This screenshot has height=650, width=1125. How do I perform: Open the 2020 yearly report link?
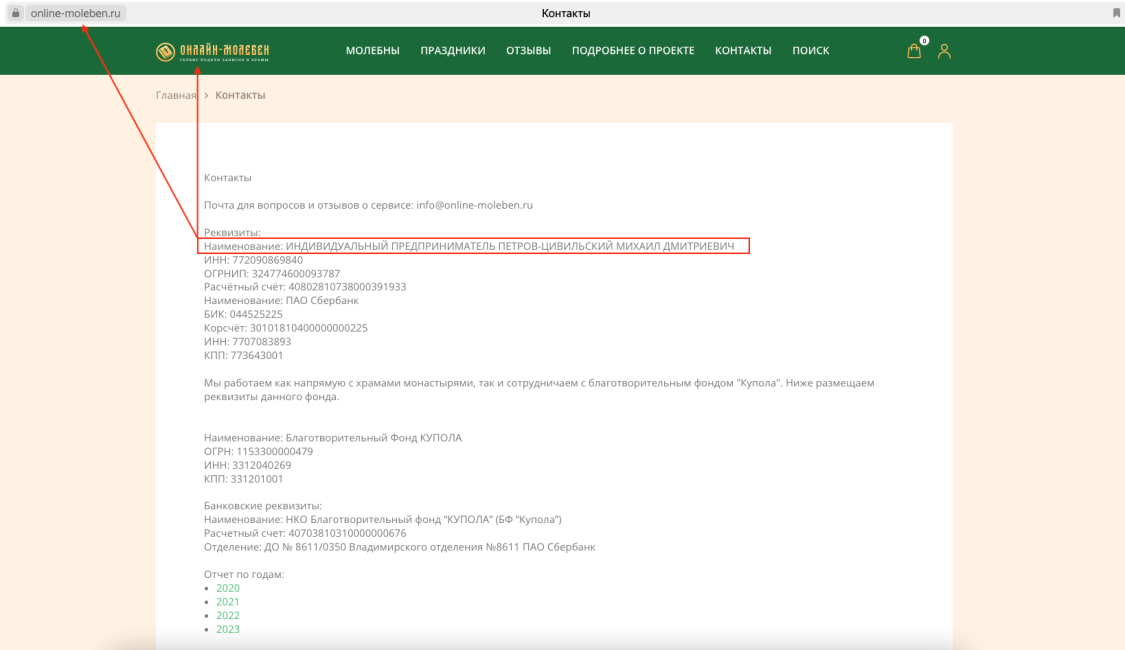pos(227,588)
